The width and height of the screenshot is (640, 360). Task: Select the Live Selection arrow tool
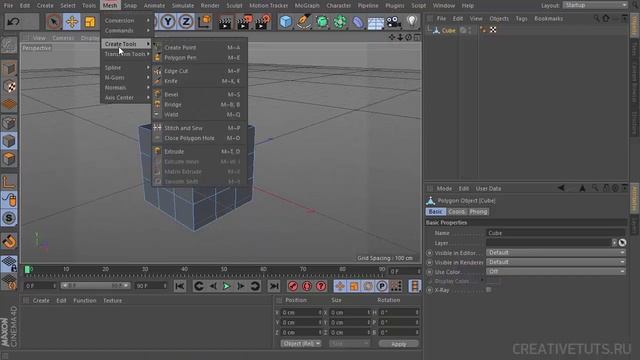(x=53, y=22)
